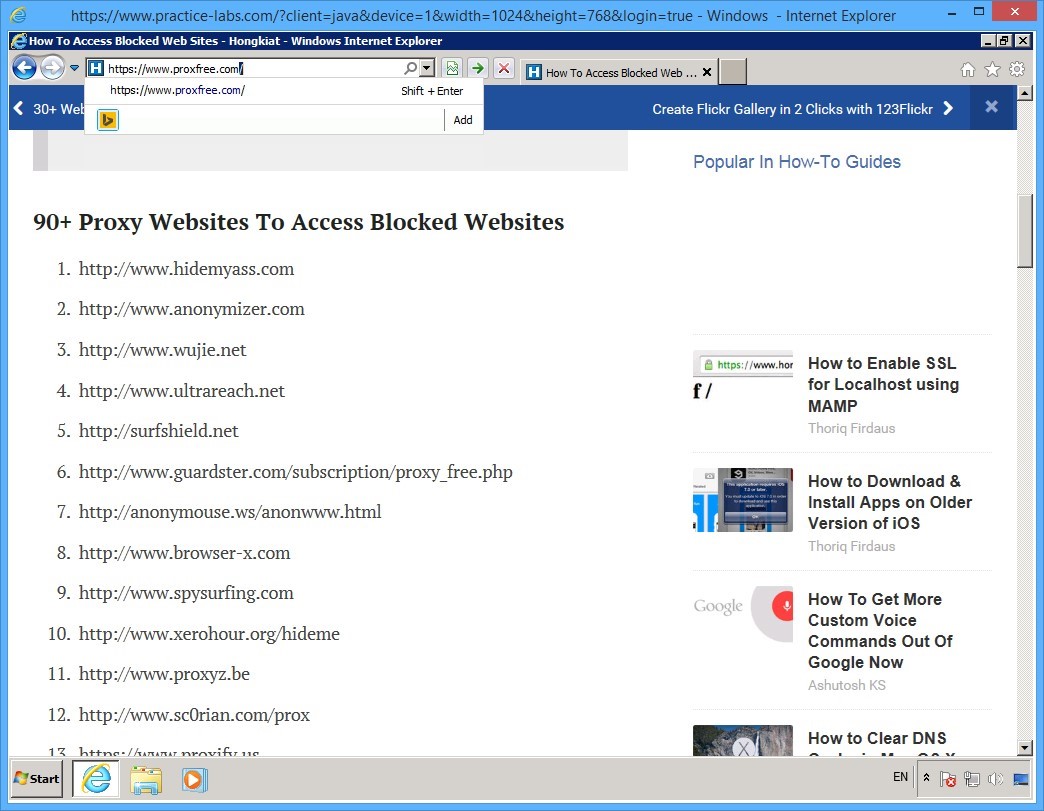Open Windows Media Player from taskbar
This screenshot has width=1044, height=811.
194,778
